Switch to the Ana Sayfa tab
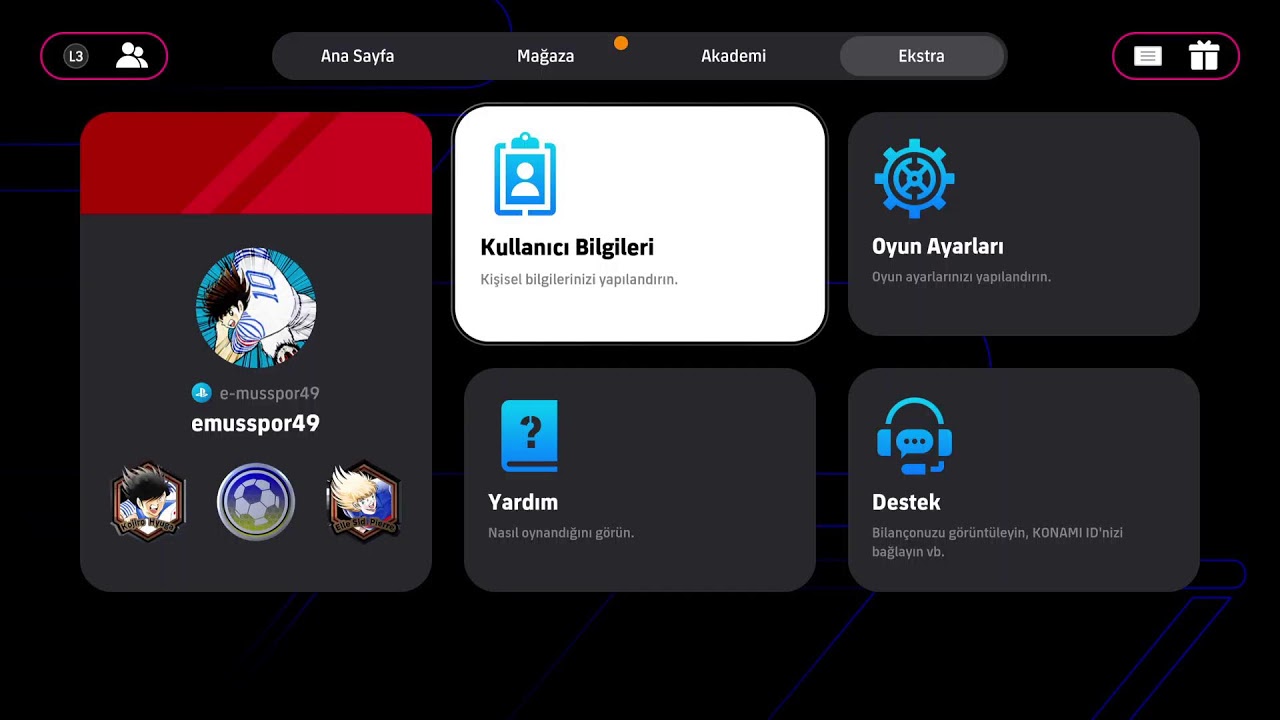The image size is (1280, 720). [357, 56]
